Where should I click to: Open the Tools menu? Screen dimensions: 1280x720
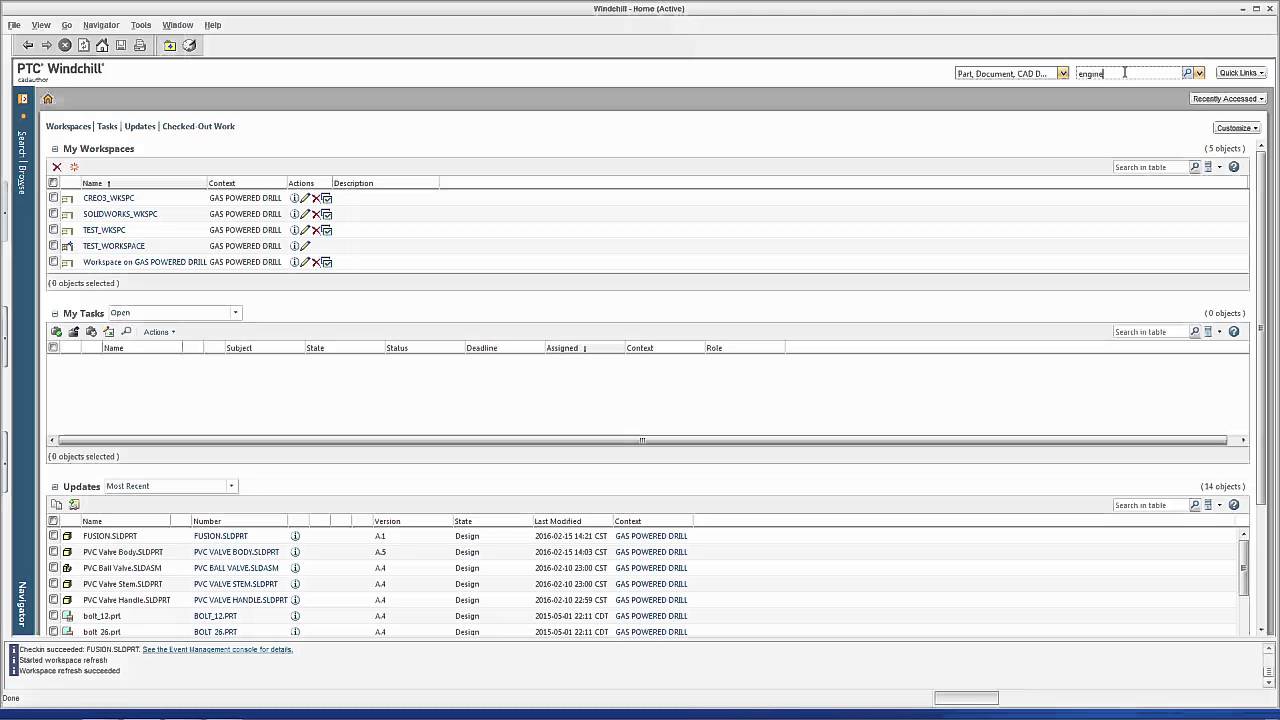click(141, 25)
